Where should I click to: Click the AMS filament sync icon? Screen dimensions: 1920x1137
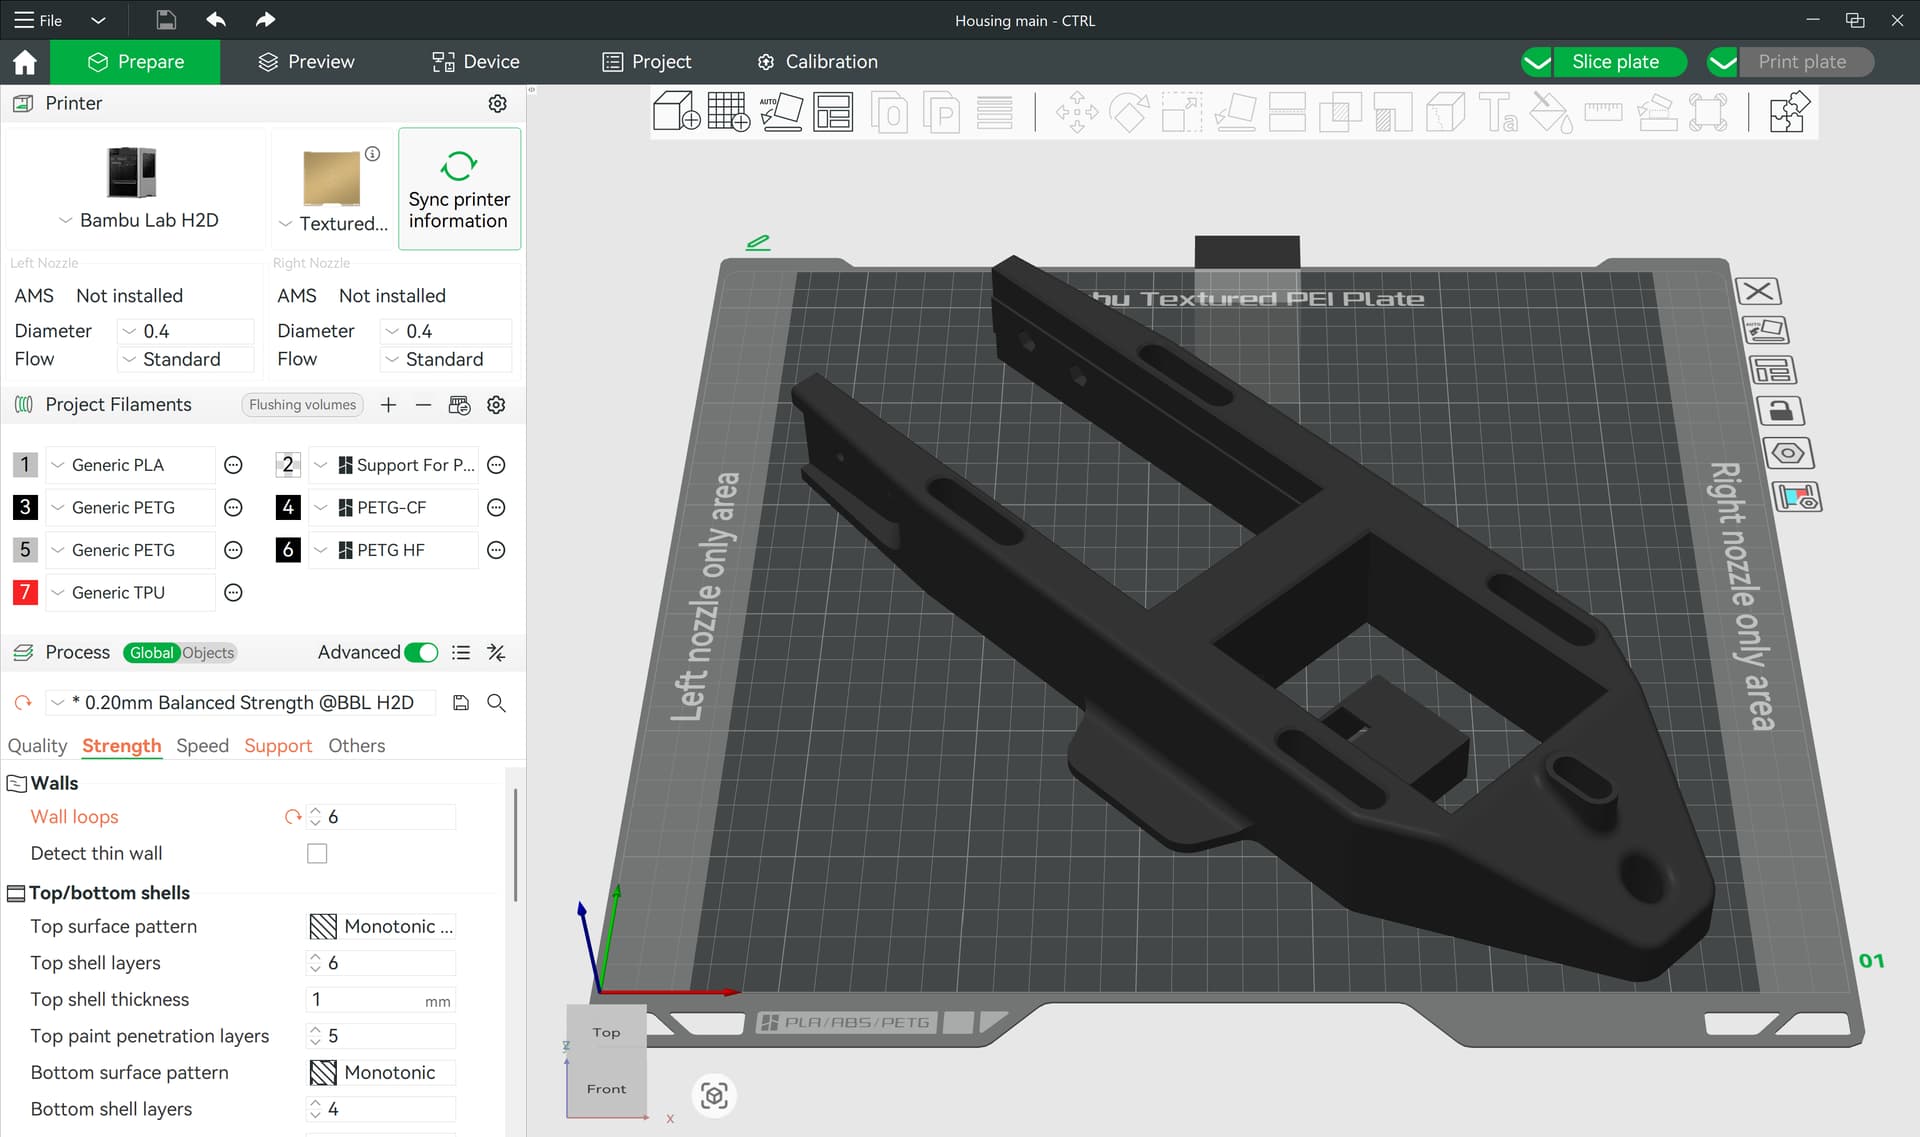pyautogui.click(x=459, y=405)
